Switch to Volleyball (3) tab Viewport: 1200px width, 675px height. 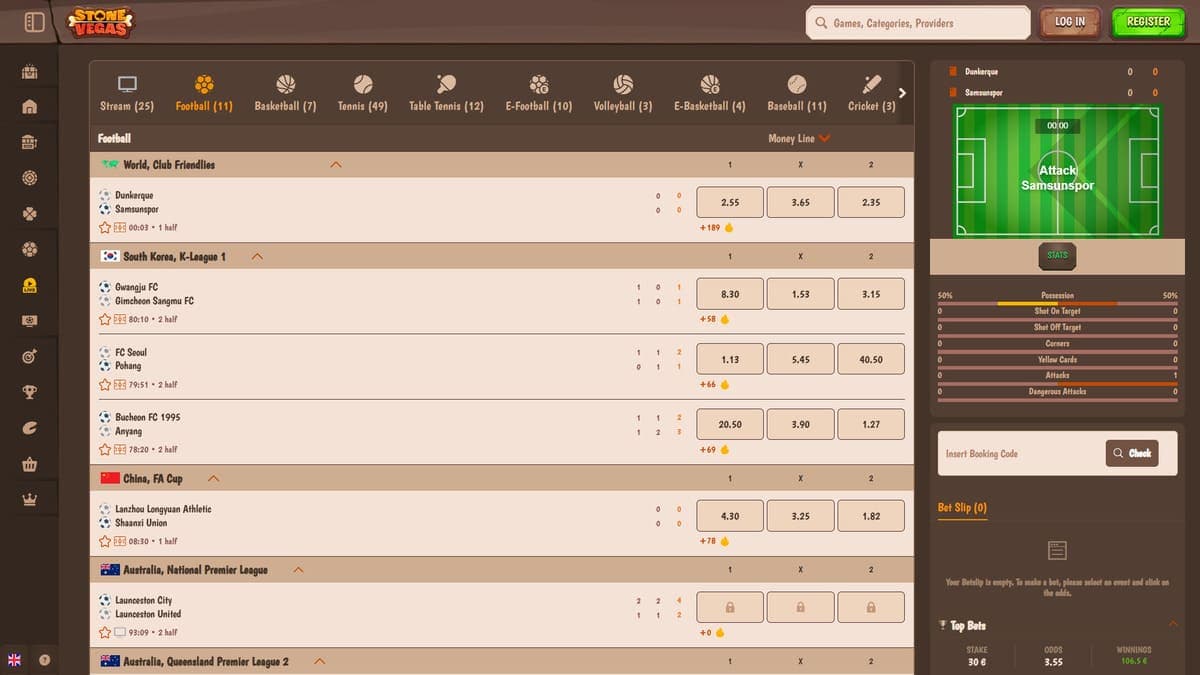coord(623,93)
